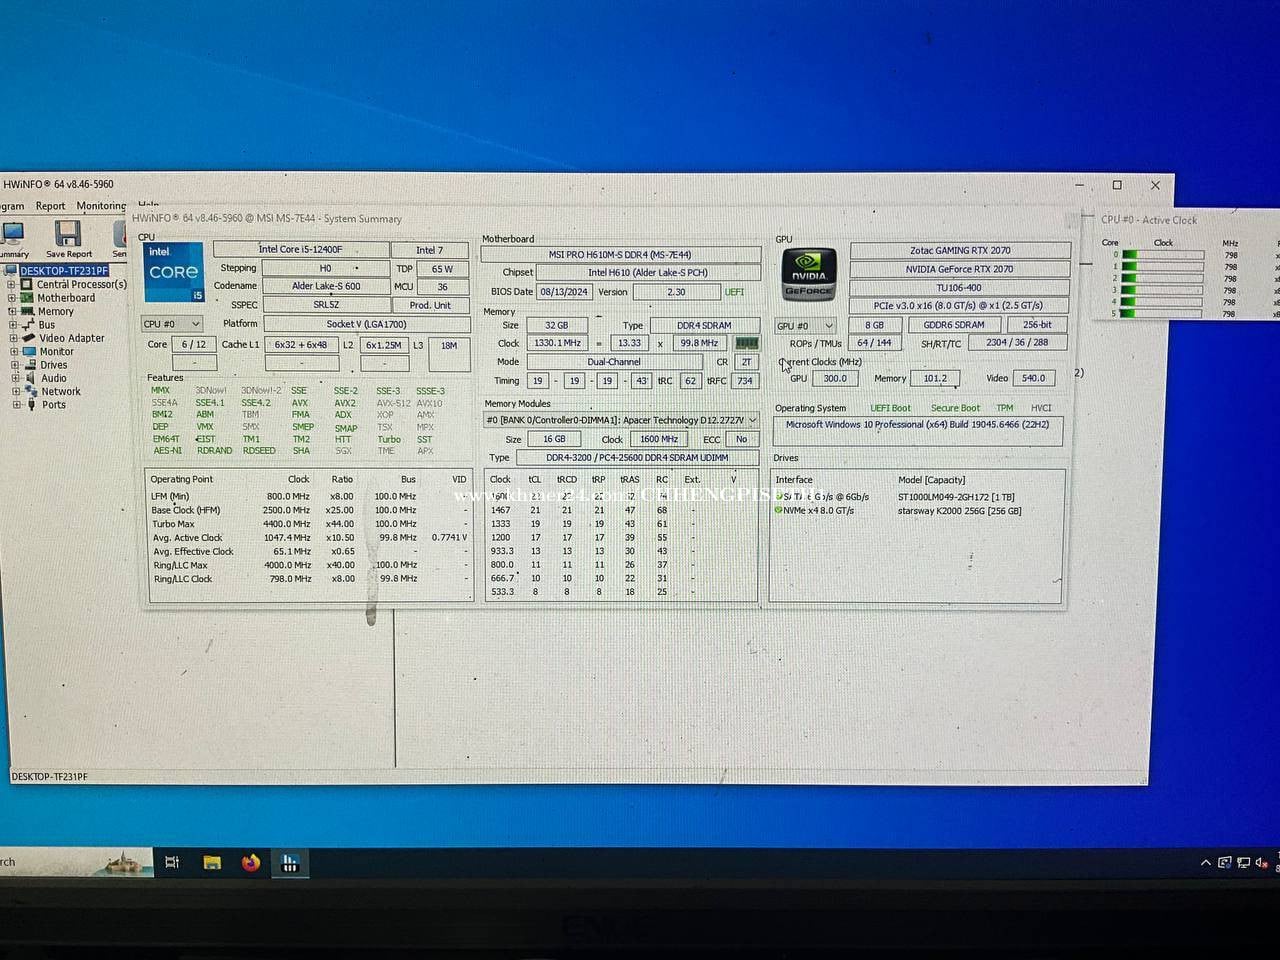The image size is (1280, 960).
Task: Open the memory module BANK 0 dropdown
Action: click(x=621, y=420)
